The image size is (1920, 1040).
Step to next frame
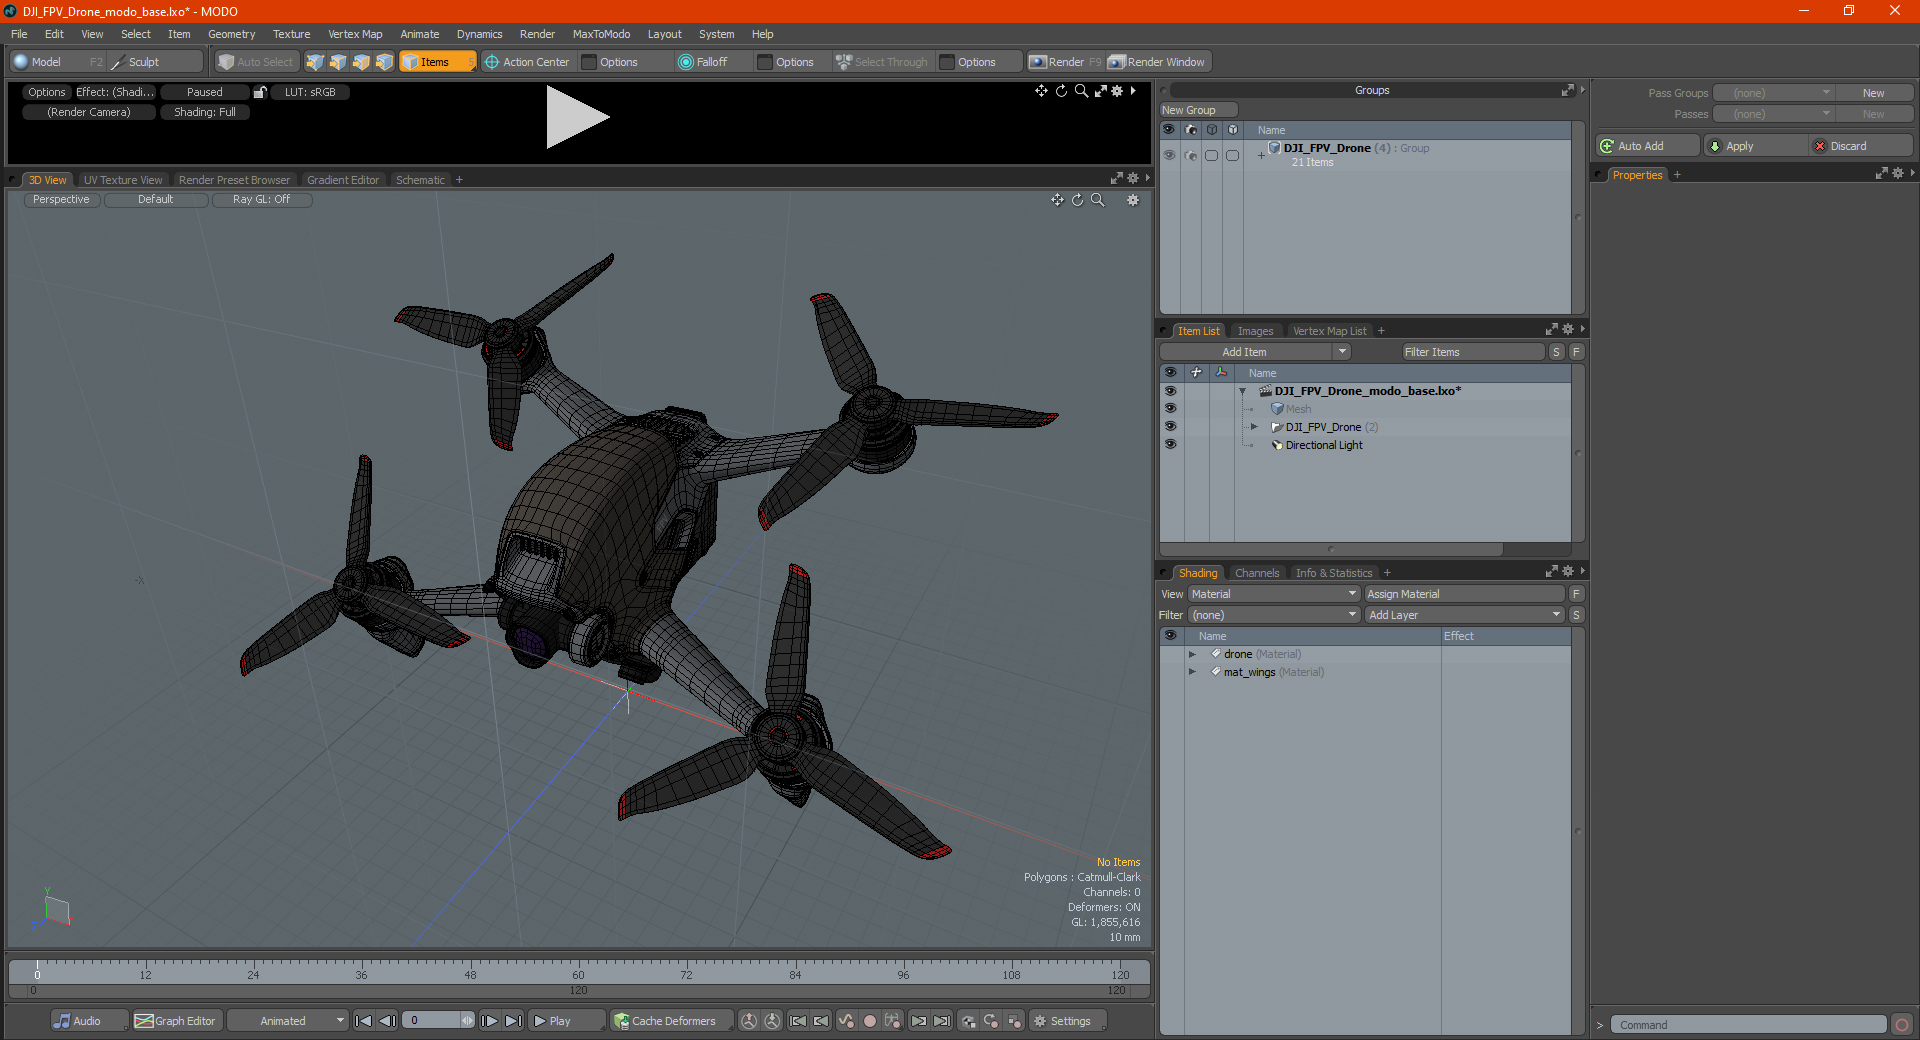[489, 1021]
